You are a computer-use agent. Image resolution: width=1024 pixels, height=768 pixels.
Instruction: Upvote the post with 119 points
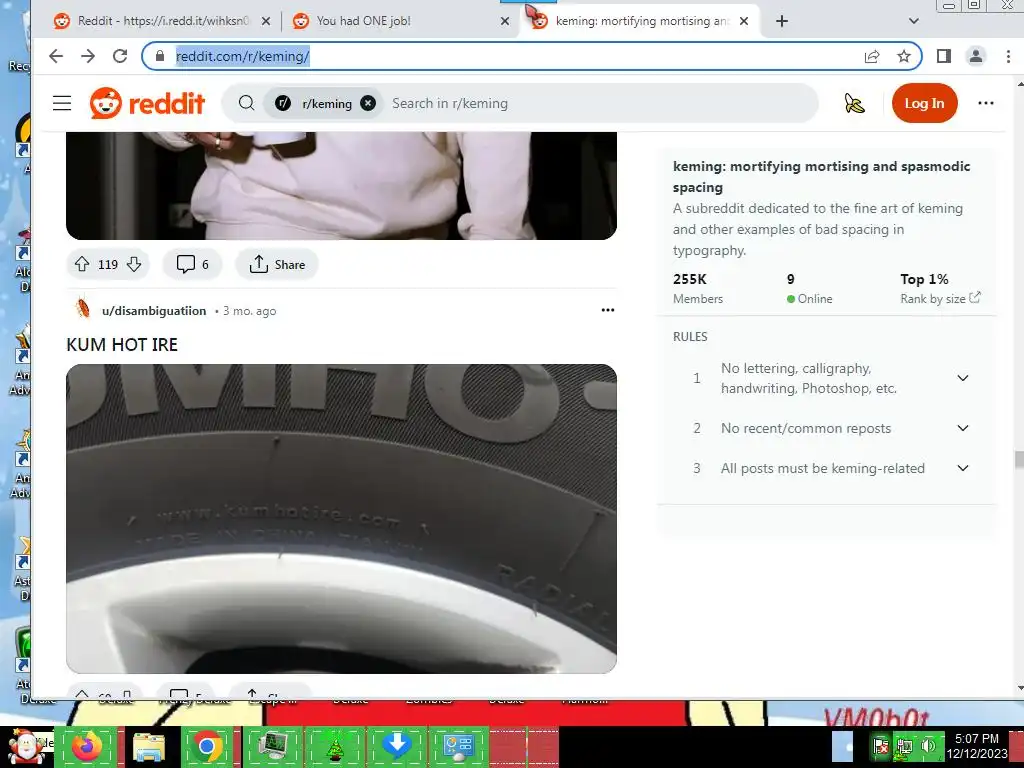(82, 264)
